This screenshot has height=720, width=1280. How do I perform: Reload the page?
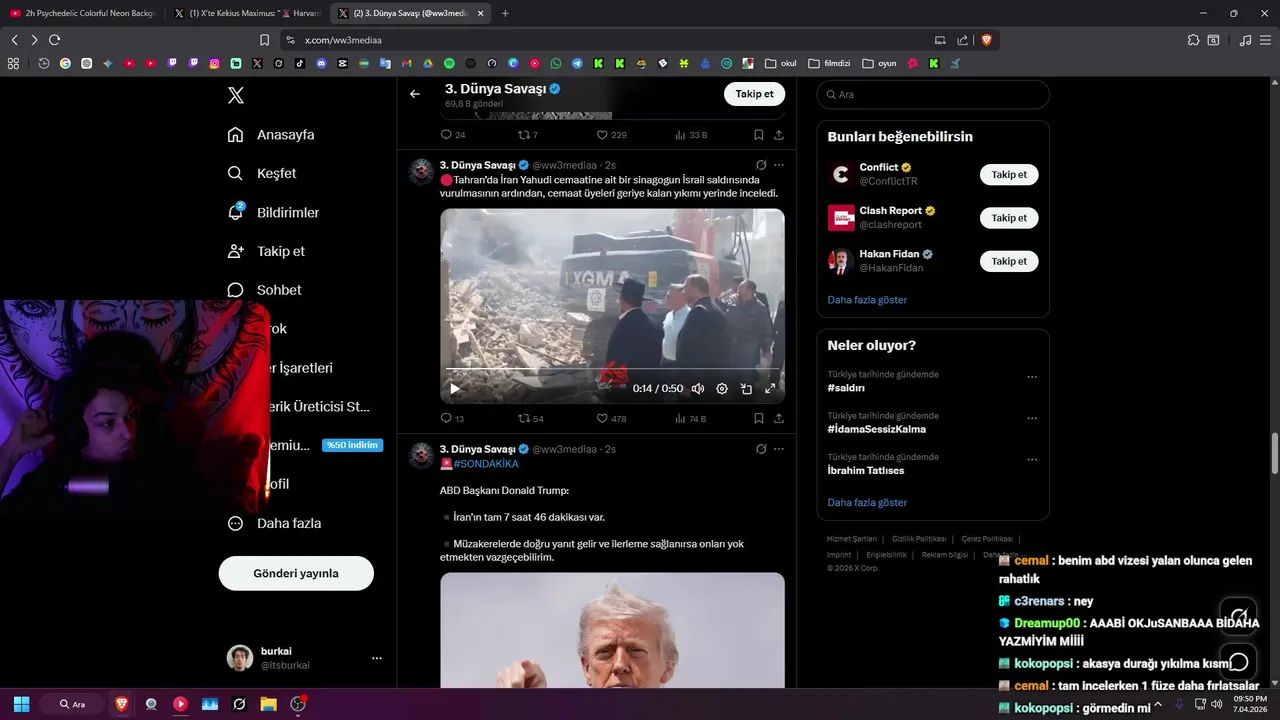pos(55,40)
